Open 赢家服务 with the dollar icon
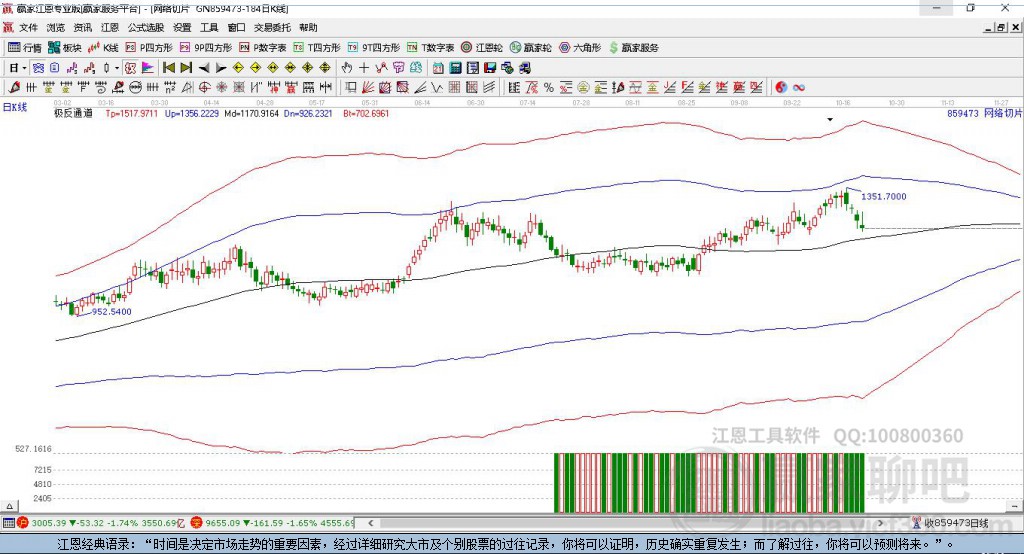The height and width of the screenshot is (554, 1024). point(634,48)
